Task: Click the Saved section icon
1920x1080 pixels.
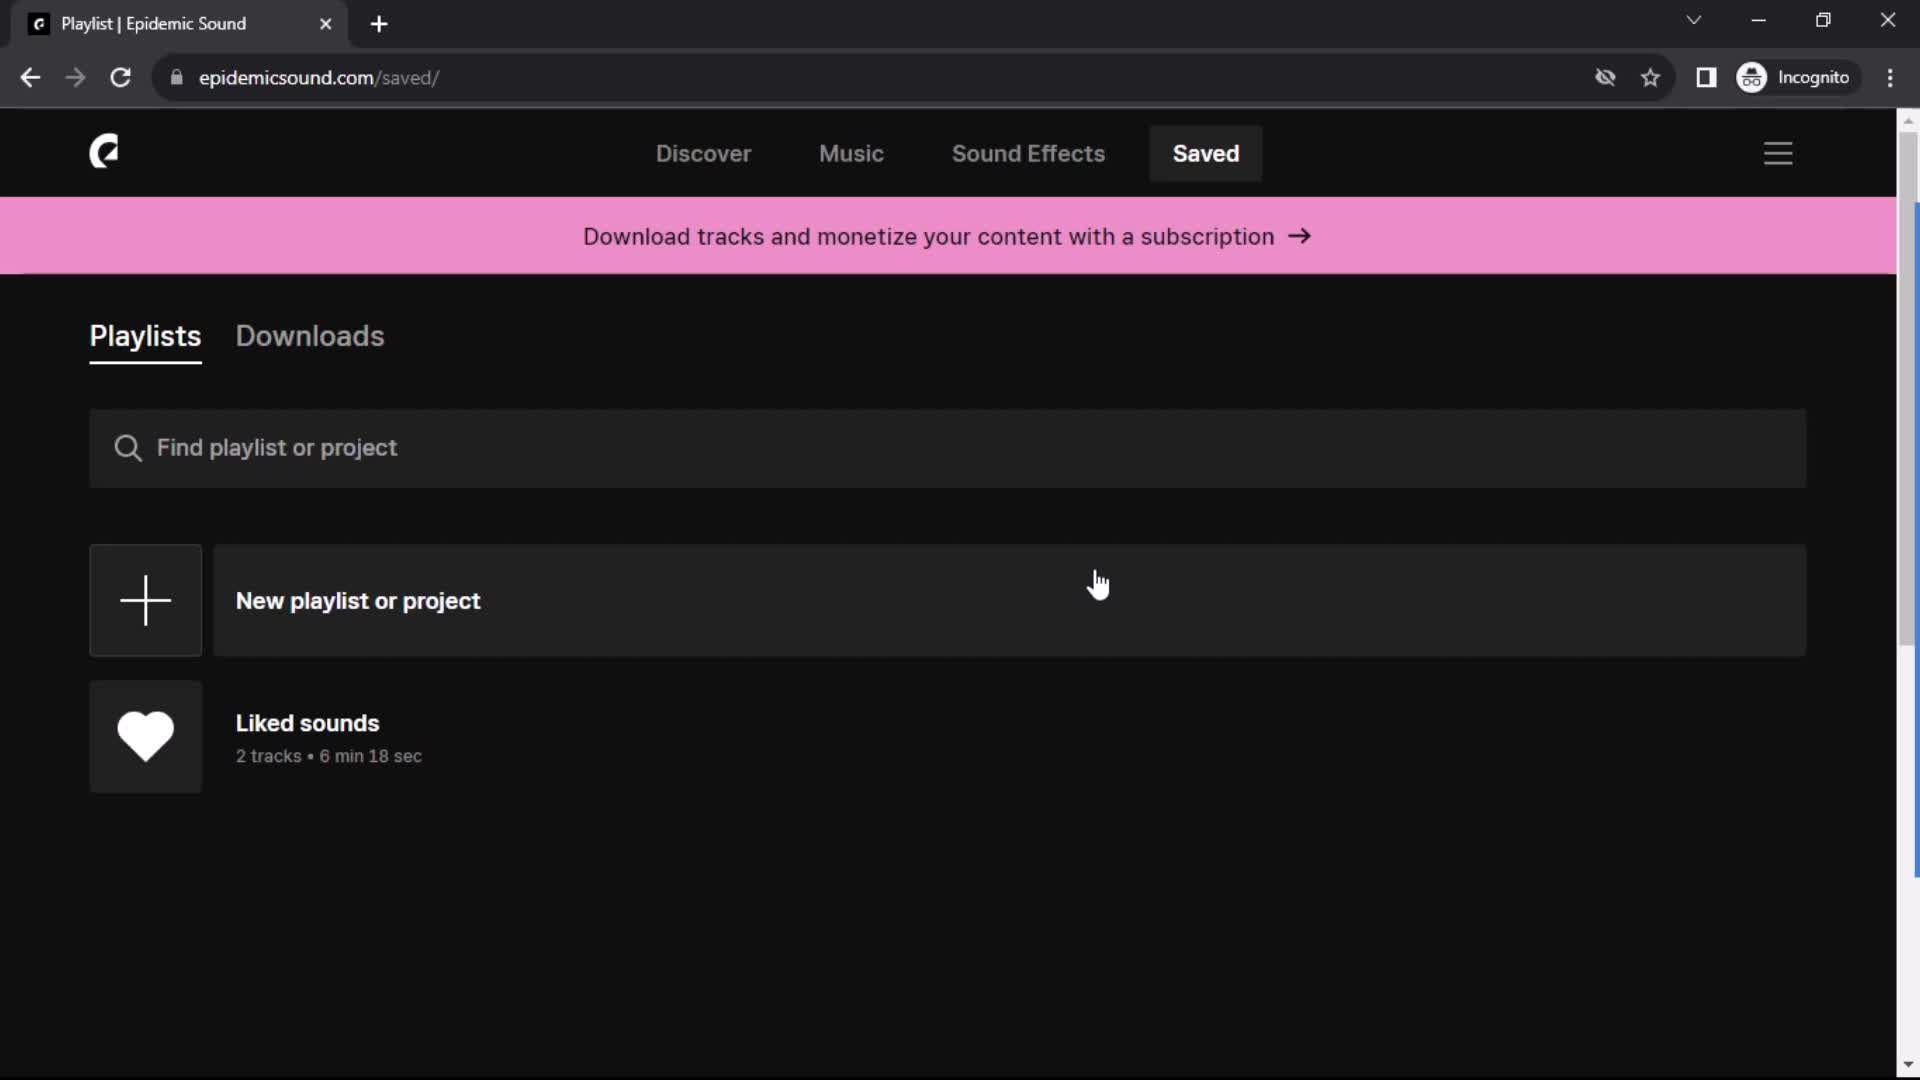Action: (x=1205, y=153)
